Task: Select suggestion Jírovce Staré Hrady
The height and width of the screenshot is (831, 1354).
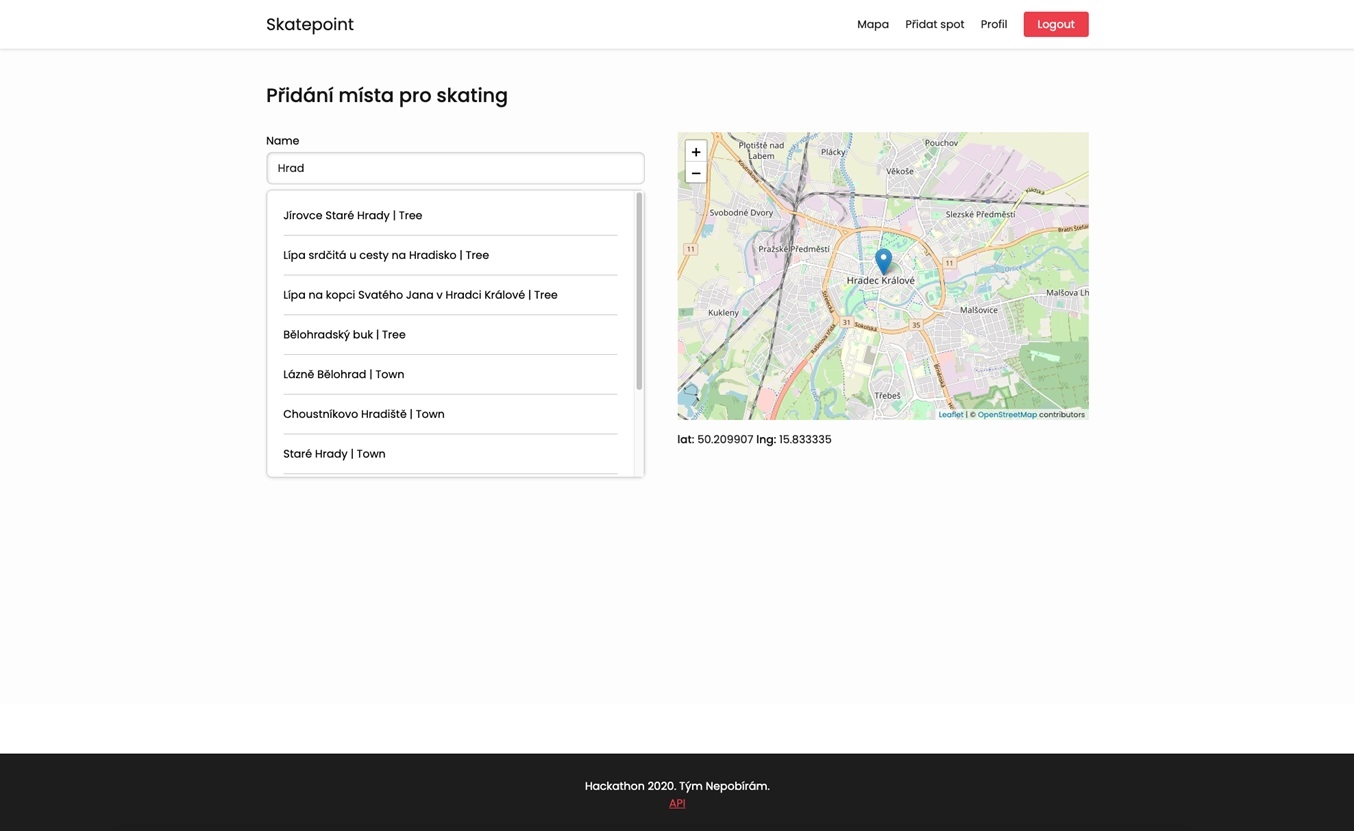Action: [x=352, y=215]
